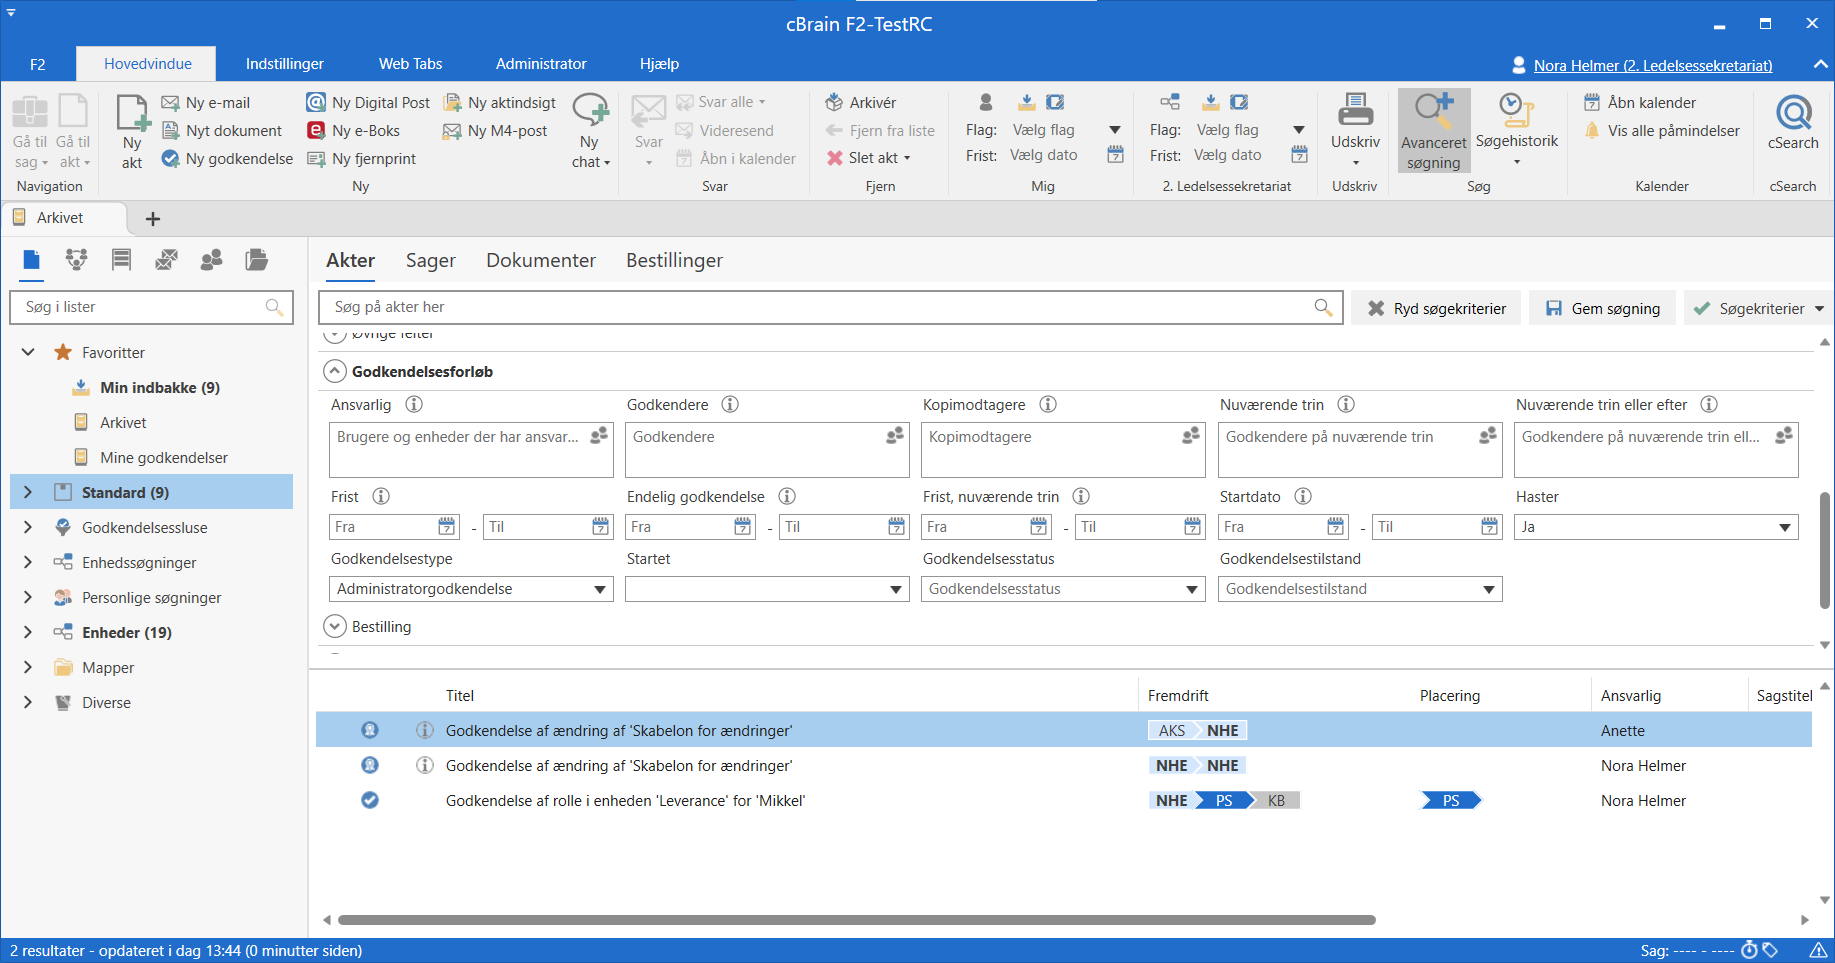This screenshot has height=963, width=1835.
Task: Open Søgehistorik clock icon
Action: (x=1516, y=109)
